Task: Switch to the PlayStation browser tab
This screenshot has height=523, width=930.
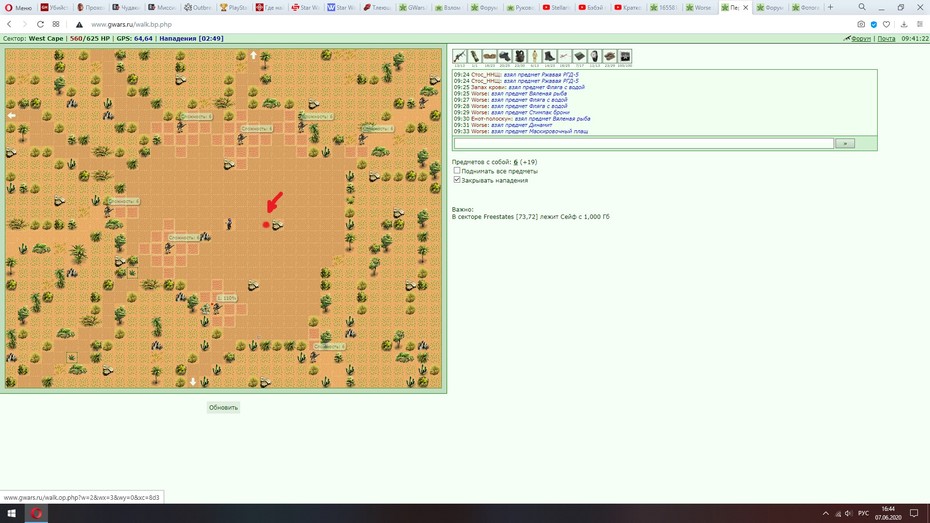Action: [234, 7]
